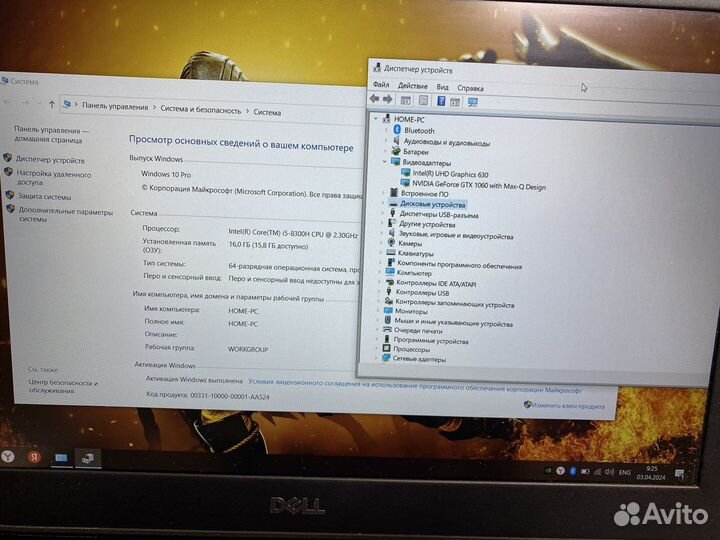
Task: Expand the Встроенное ПО category
Action: click(x=383, y=193)
